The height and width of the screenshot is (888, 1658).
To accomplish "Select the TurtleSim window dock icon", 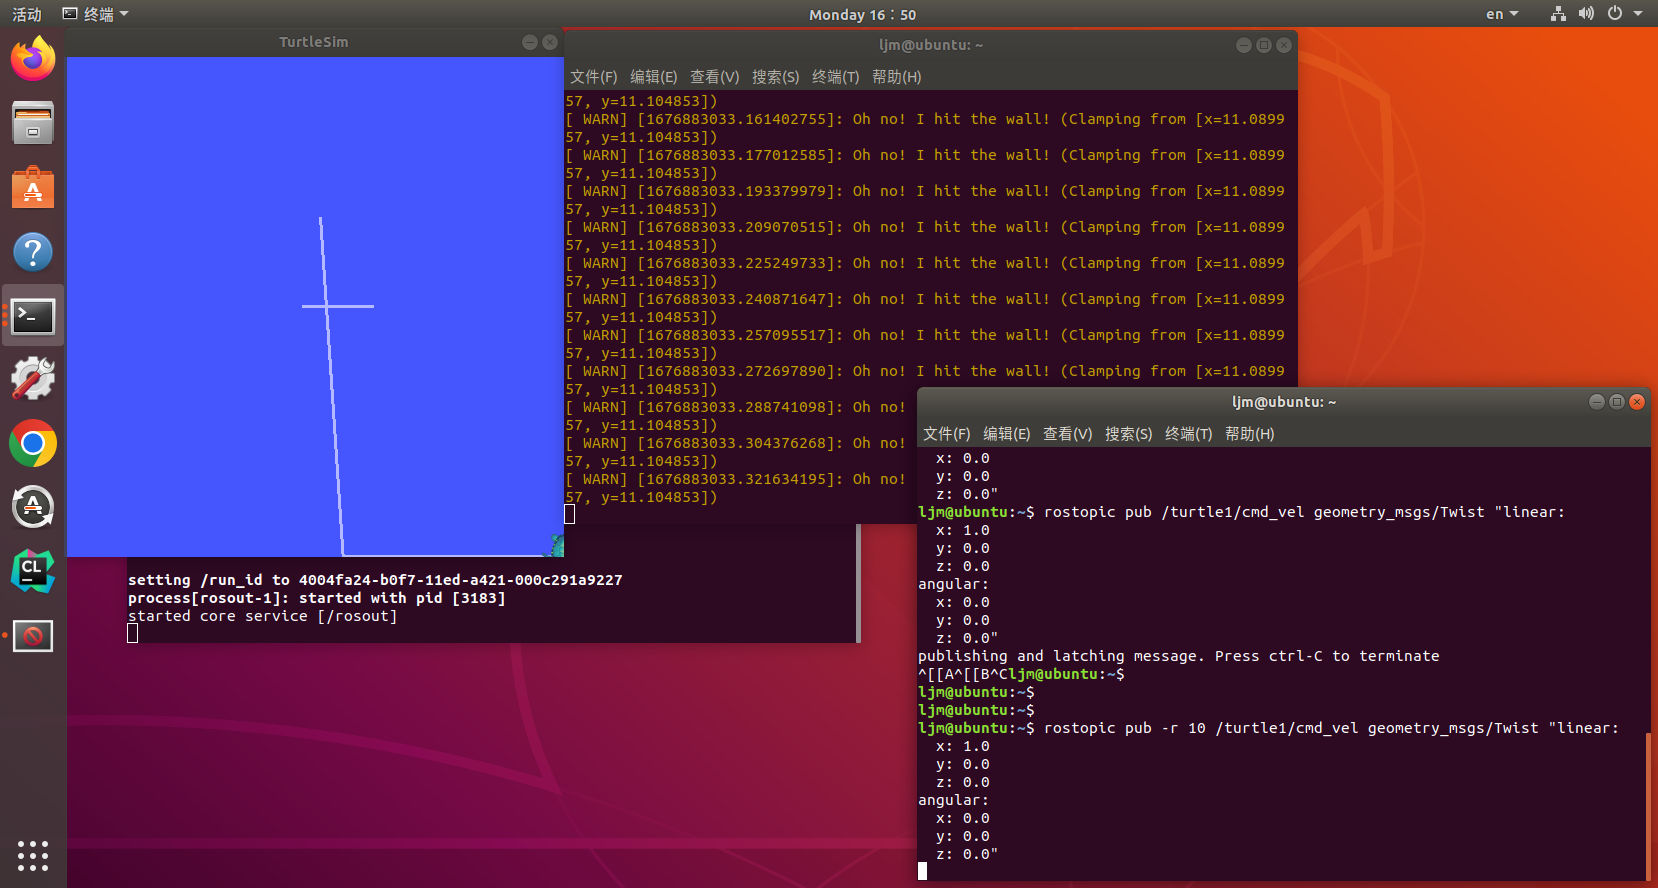I will pyautogui.click(x=33, y=635).
